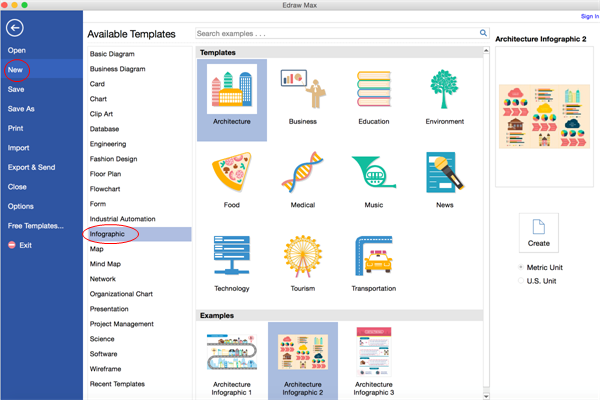This screenshot has height=400, width=600.
Task: Select Fashion Design category
Action: click(x=114, y=159)
